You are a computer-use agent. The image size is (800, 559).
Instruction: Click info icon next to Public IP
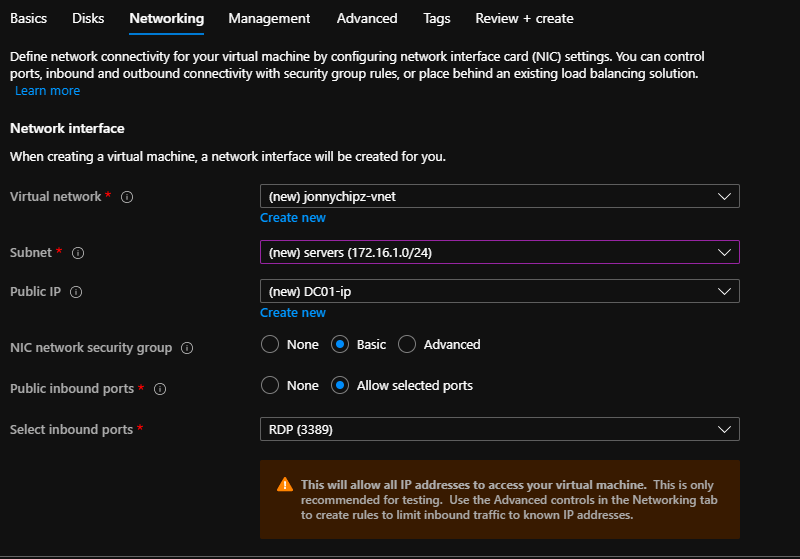[x=76, y=292]
